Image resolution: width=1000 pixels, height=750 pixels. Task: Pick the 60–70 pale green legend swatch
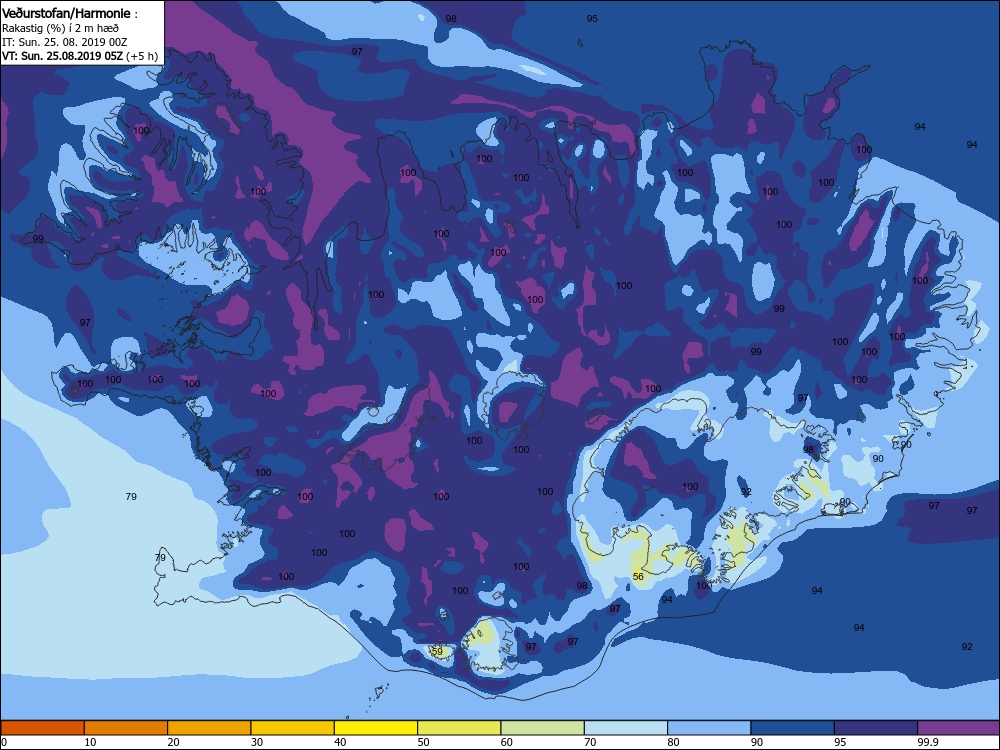(x=543, y=728)
